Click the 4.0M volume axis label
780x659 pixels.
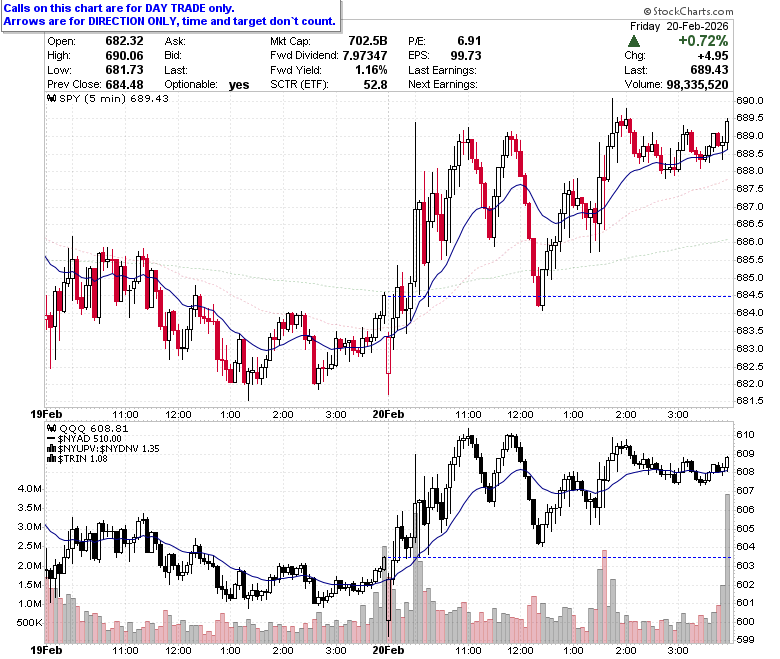[x=30, y=489]
